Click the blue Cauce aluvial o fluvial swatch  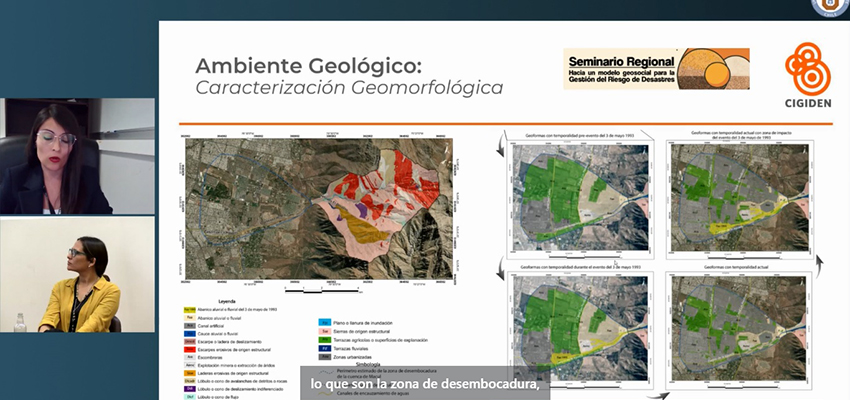pos(189,334)
